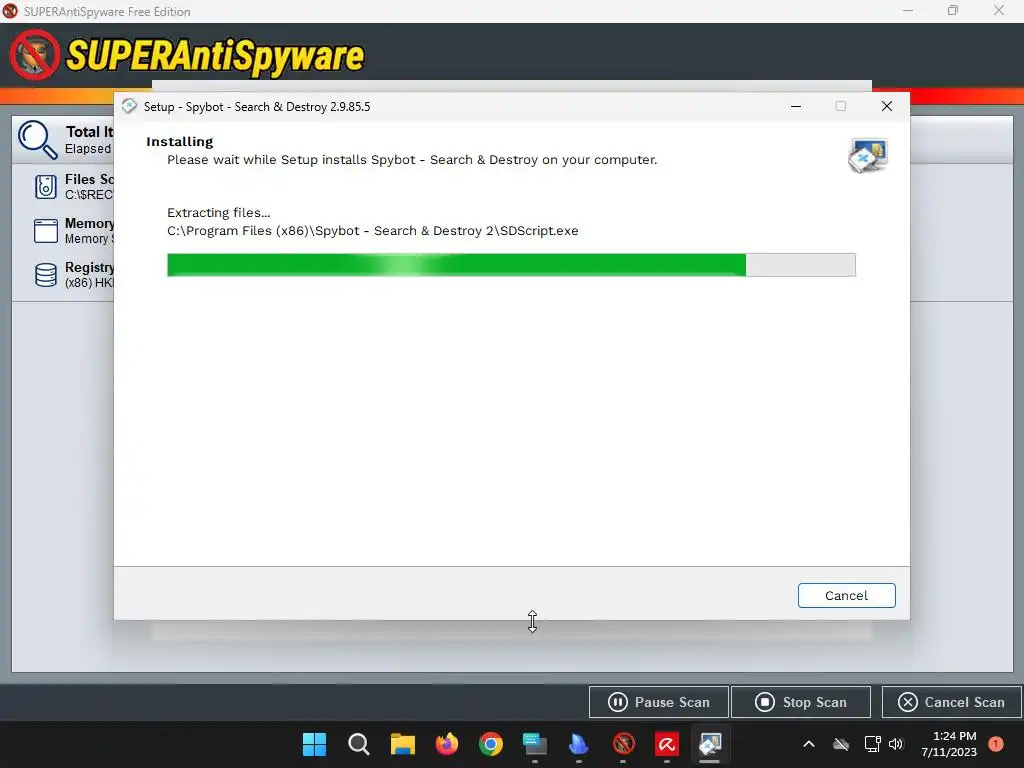Close the Spybot setup window
This screenshot has height=768, width=1024.
tap(886, 106)
